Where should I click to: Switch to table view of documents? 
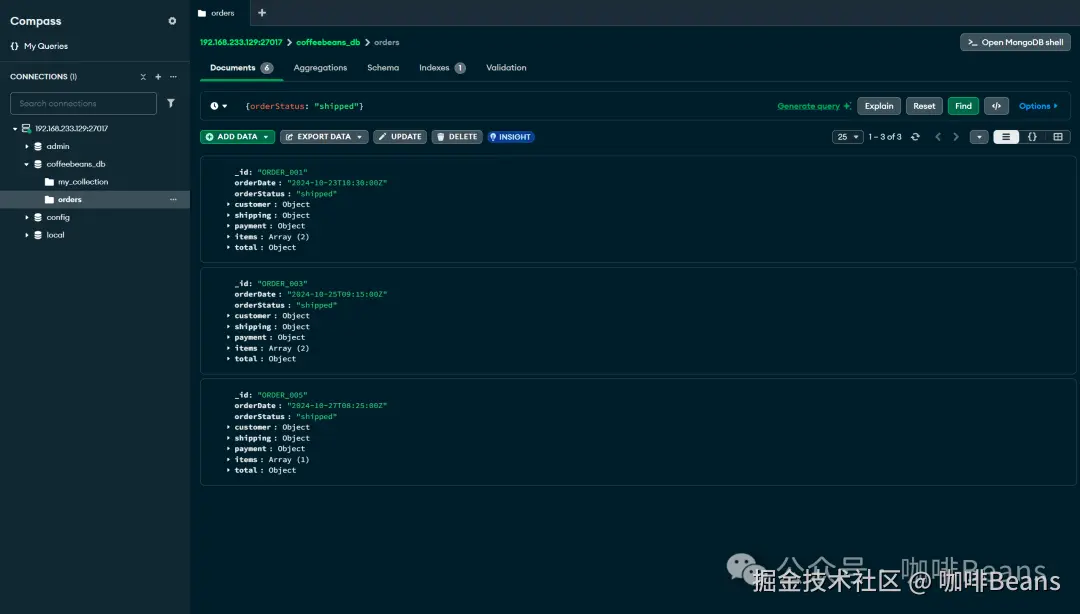tap(1058, 136)
